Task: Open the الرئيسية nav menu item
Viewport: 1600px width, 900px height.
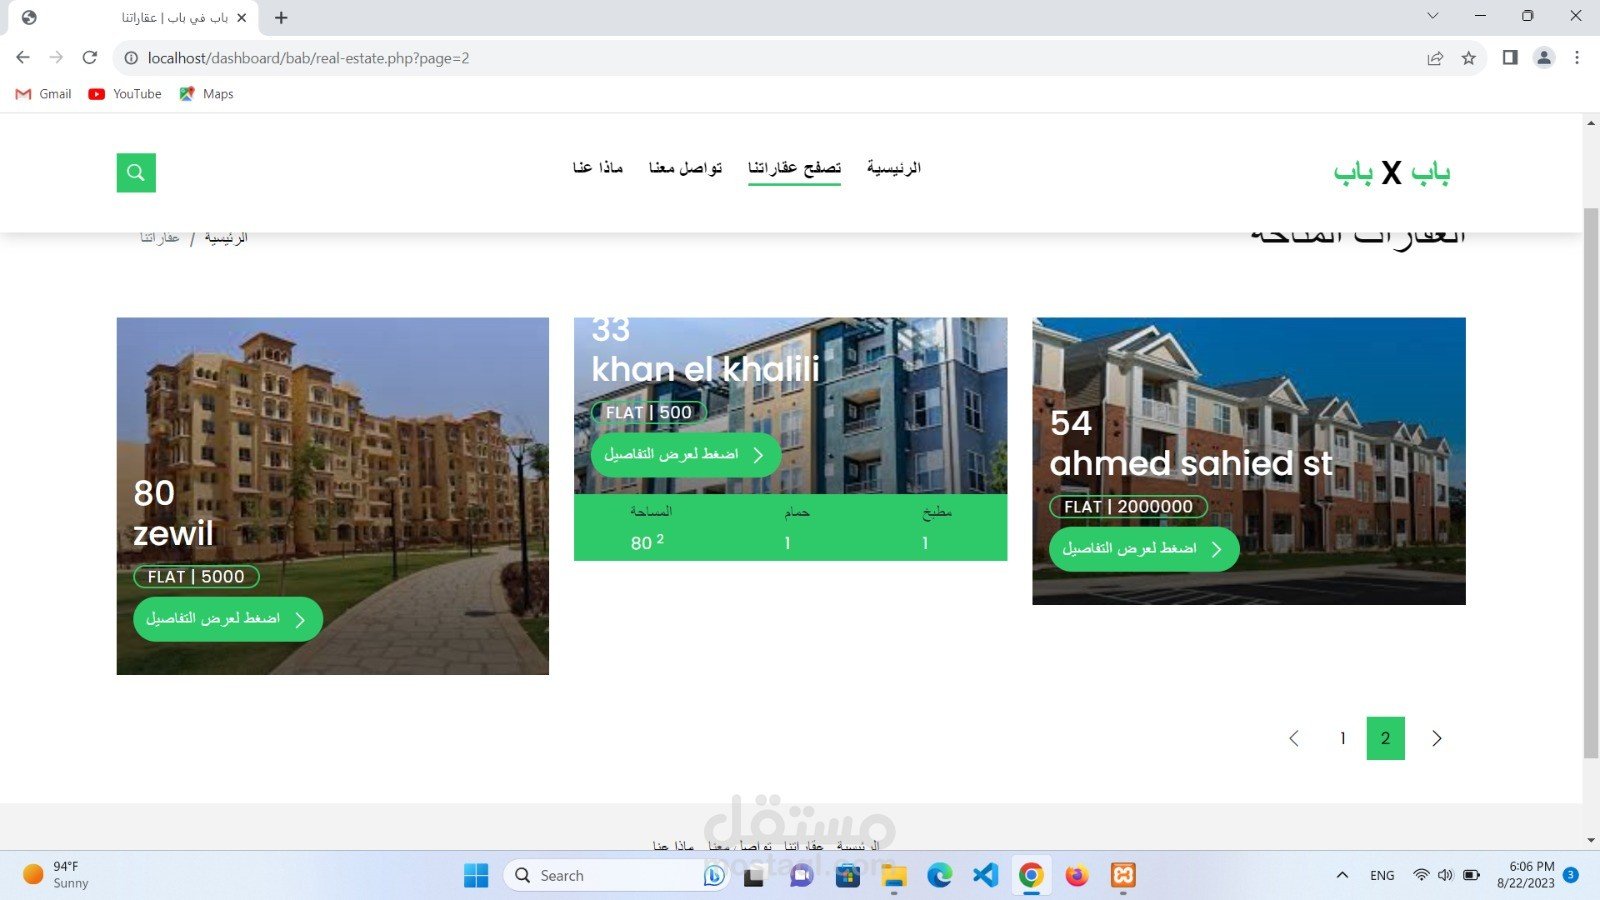Action: [893, 167]
